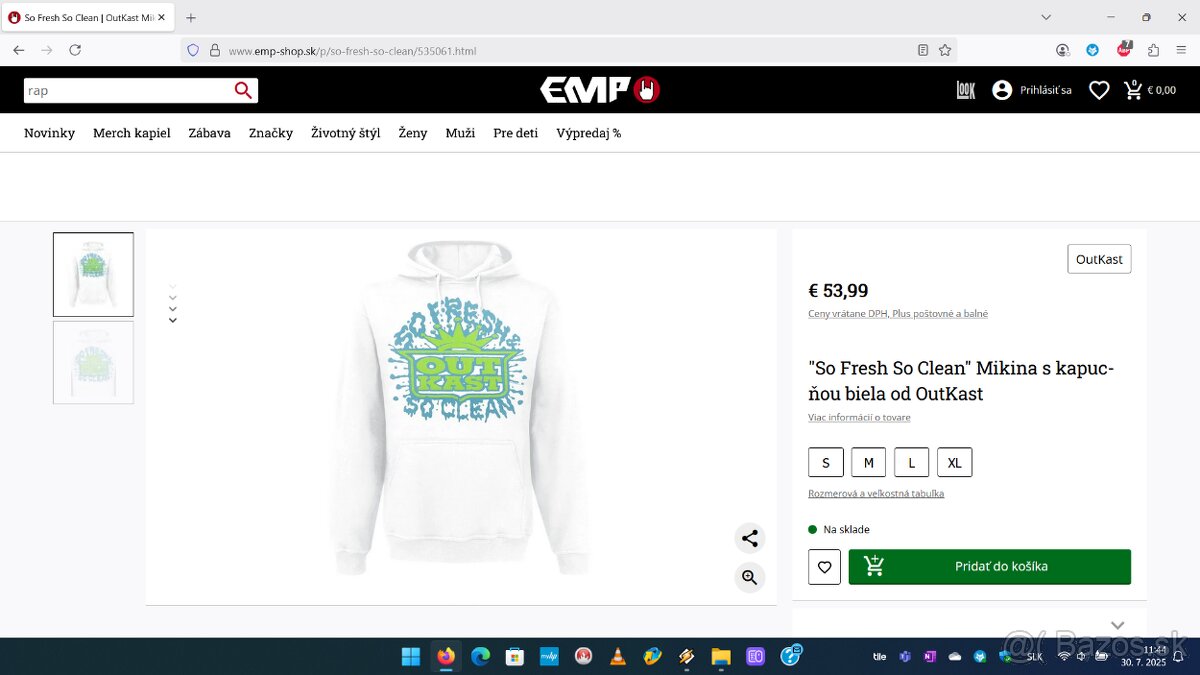The image size is (1200, 675).
Task: Open the LOOK icon in header
Action: coord(966,90)
